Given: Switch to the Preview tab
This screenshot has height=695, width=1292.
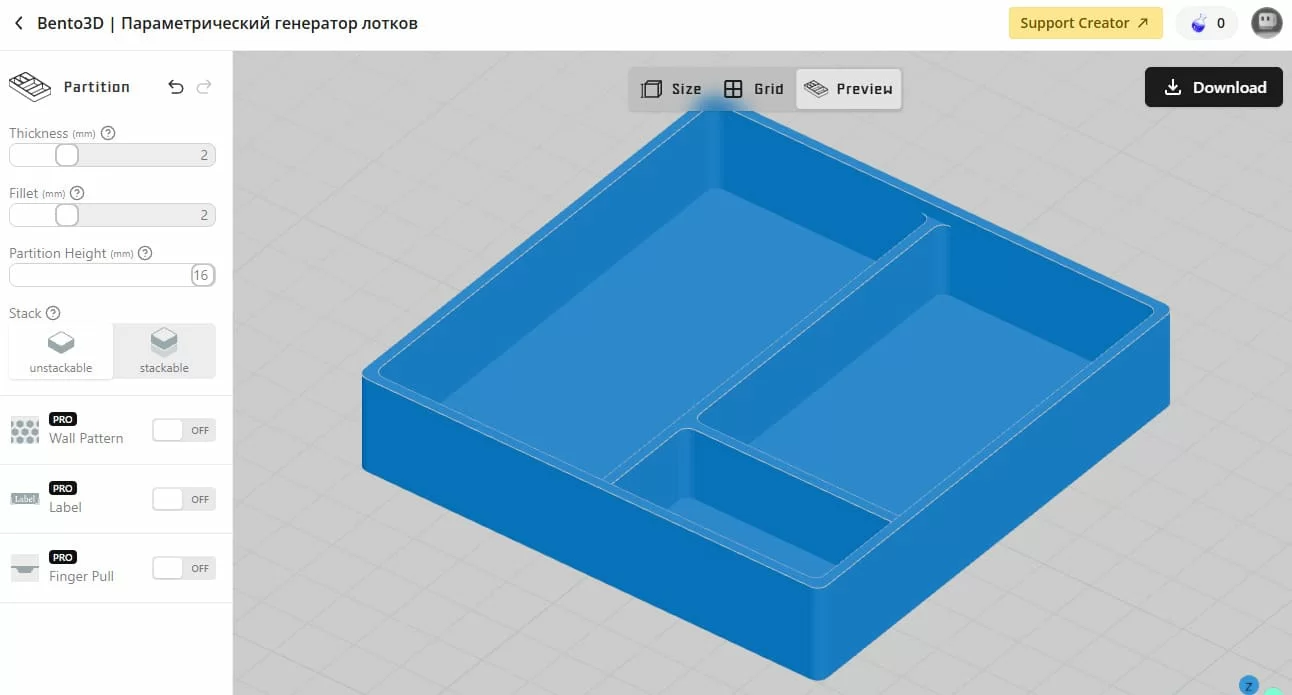Looking at the screenshot, I should 849,89.
